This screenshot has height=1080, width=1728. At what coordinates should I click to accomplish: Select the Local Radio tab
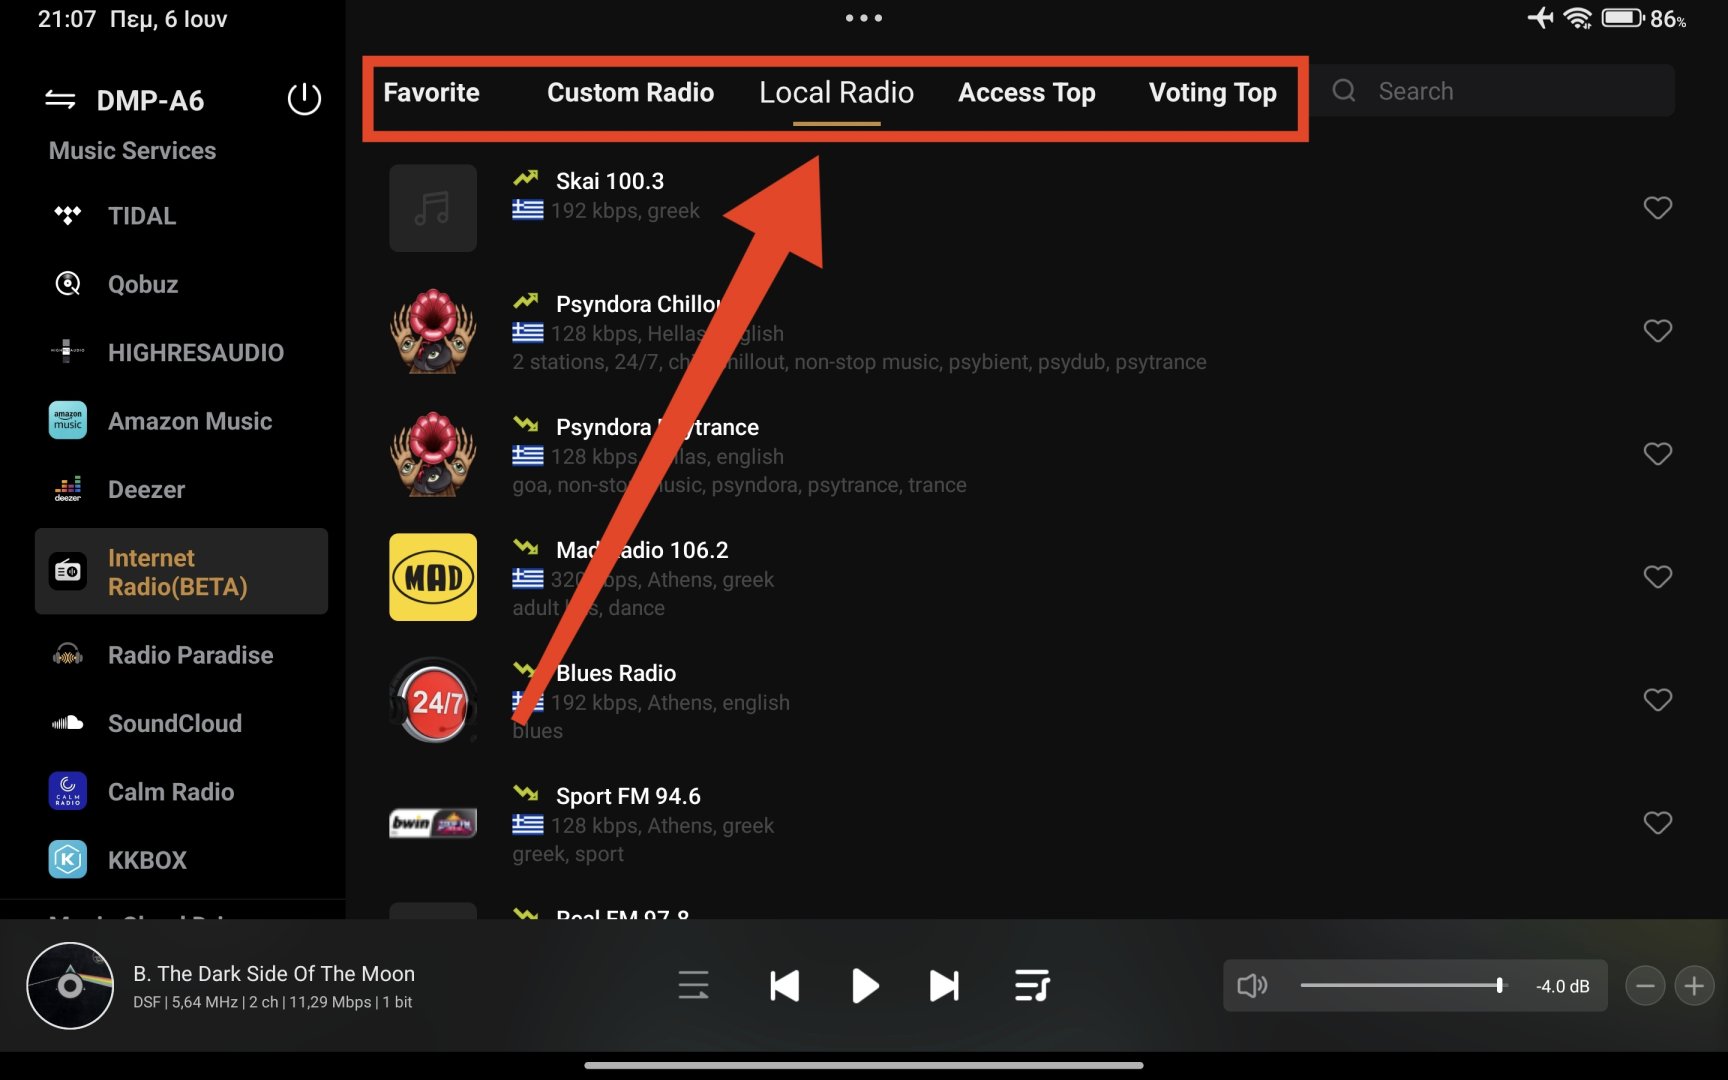[x=836, y=92]
